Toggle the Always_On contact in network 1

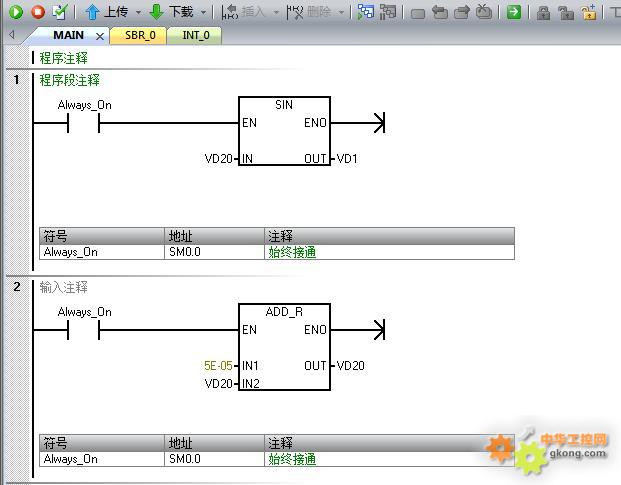(x=84, y=123)
